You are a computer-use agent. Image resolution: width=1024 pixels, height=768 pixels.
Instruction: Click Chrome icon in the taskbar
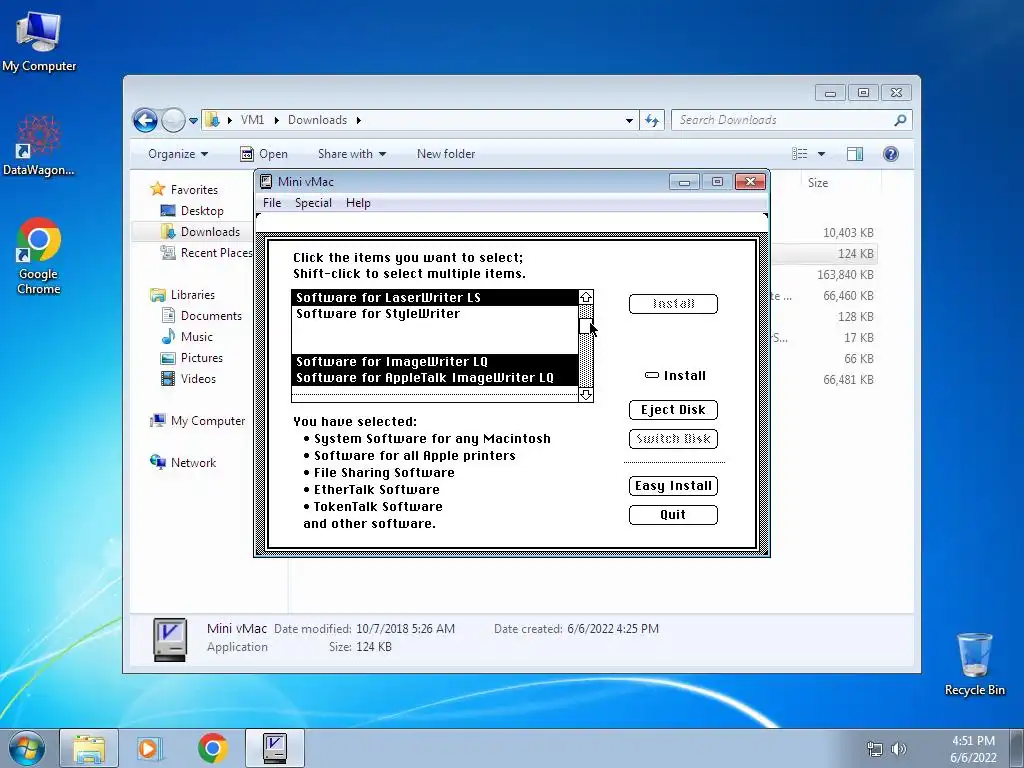pos(212,748)
